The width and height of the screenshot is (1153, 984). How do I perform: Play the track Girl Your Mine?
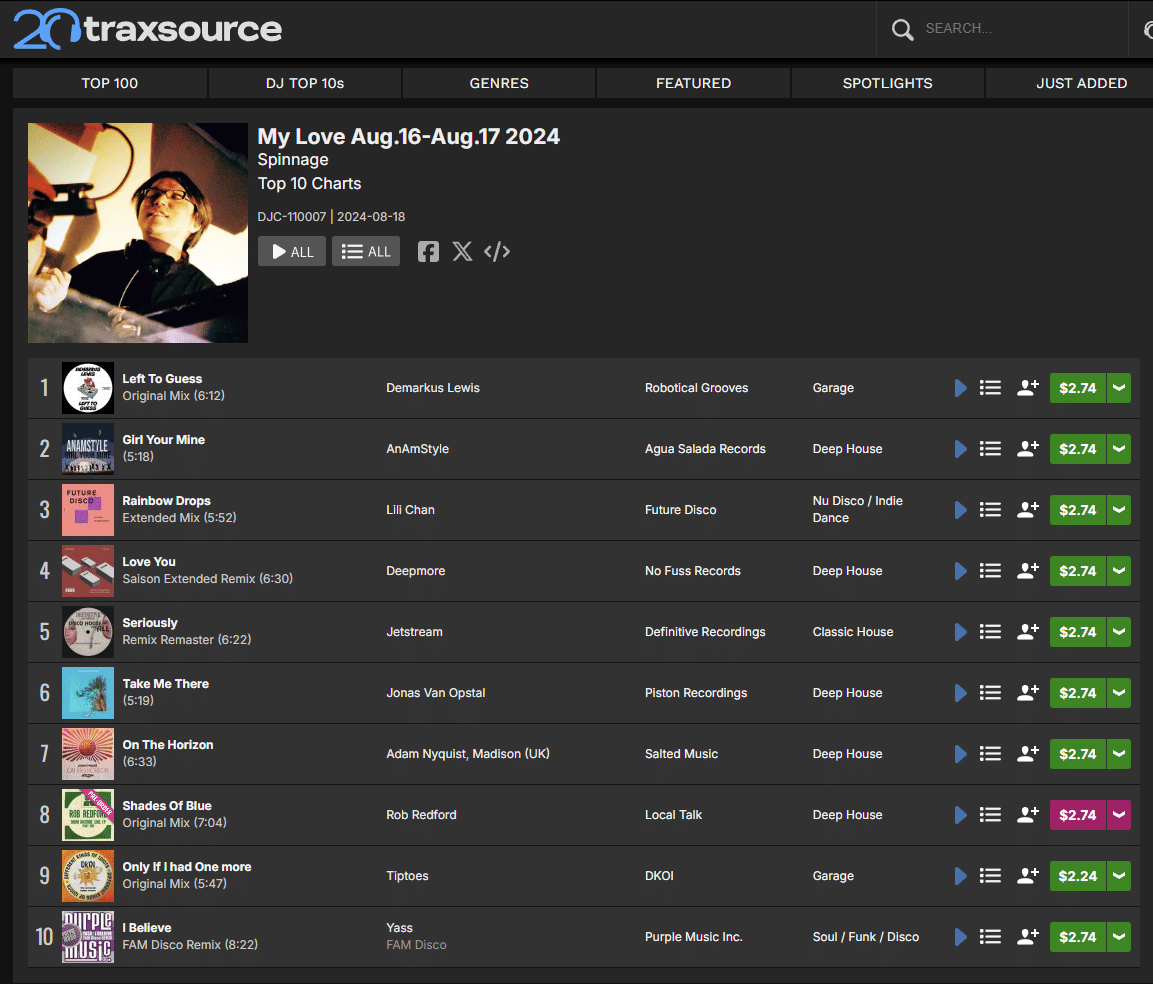pos(960,449)
